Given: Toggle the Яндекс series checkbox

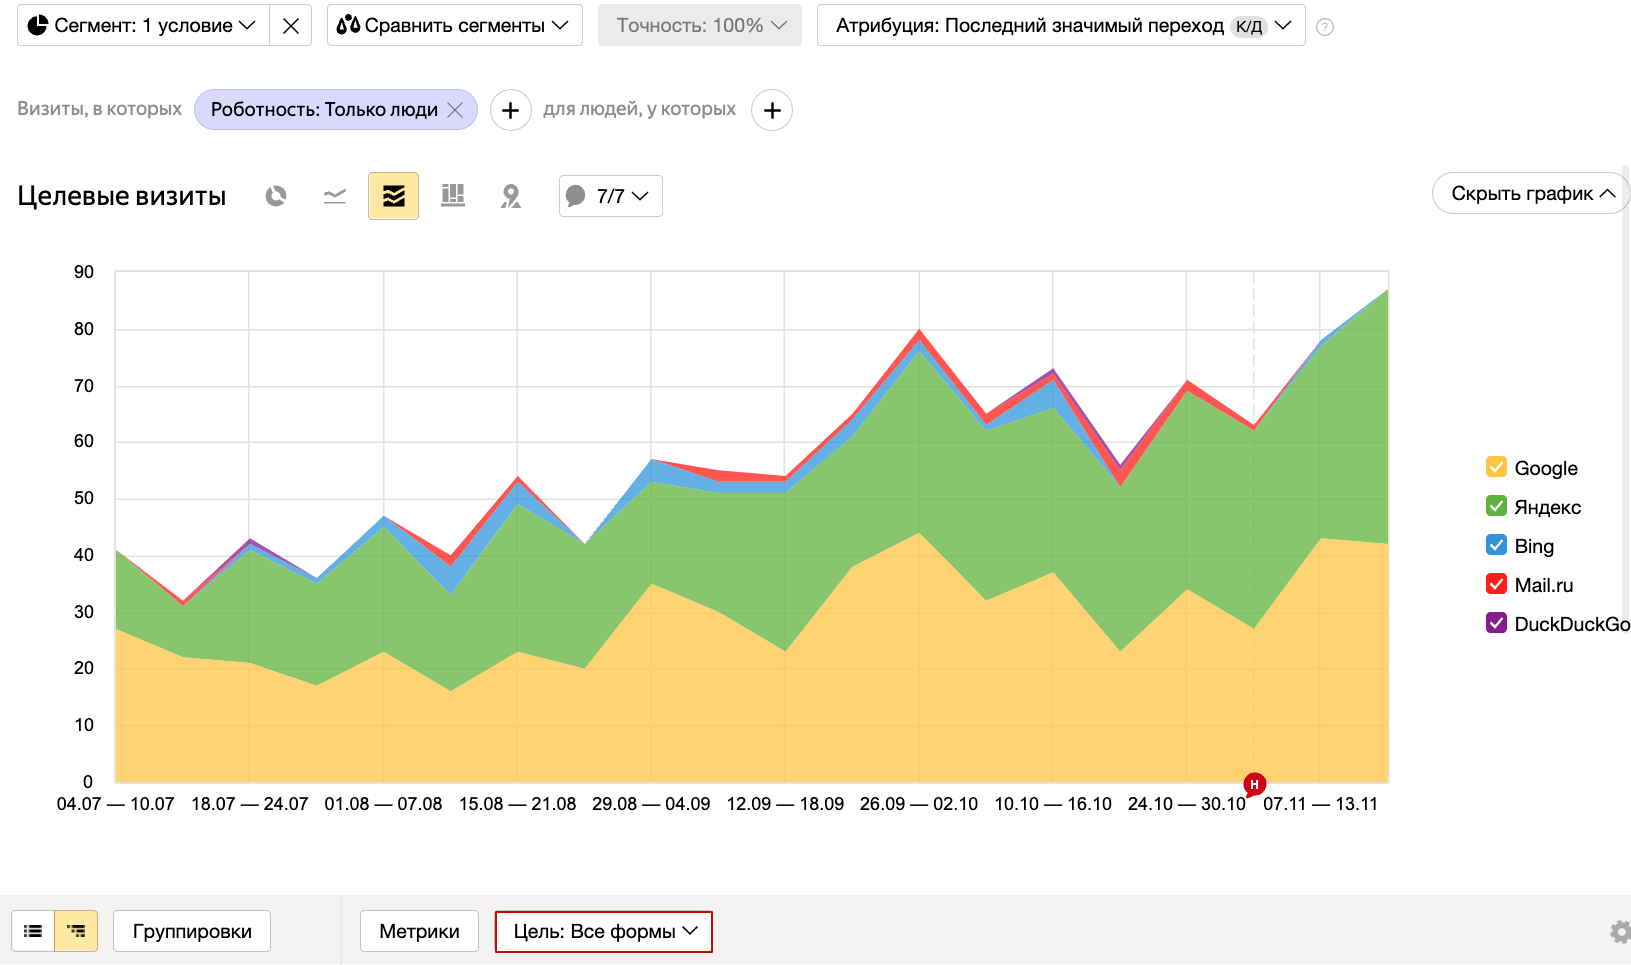Looking at the screenshot, I should point(1496,506).
